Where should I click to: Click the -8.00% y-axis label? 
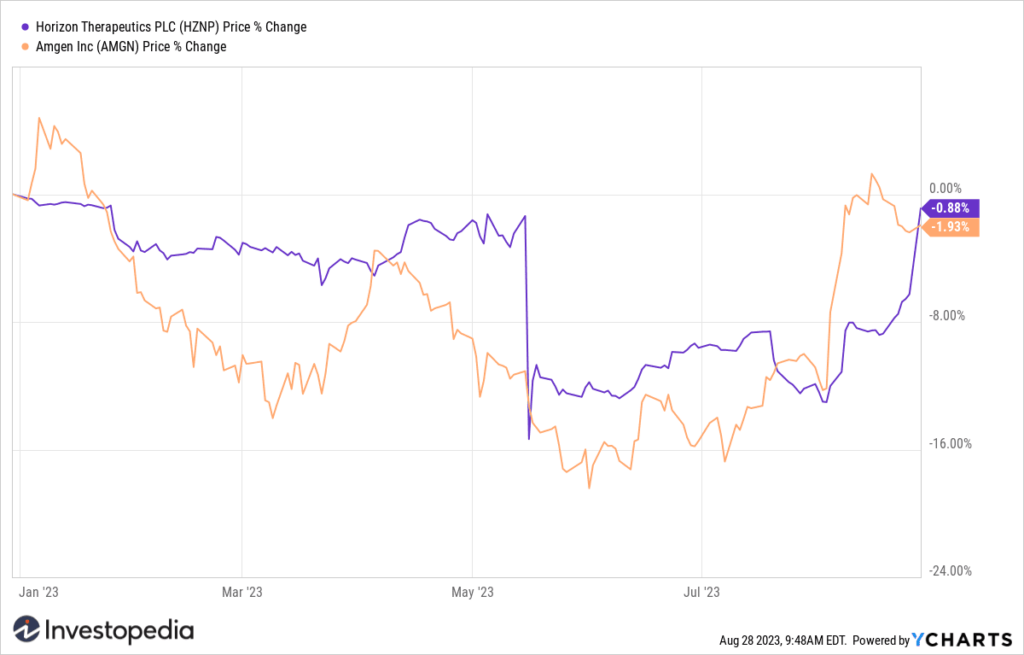(x=947, y=316)
